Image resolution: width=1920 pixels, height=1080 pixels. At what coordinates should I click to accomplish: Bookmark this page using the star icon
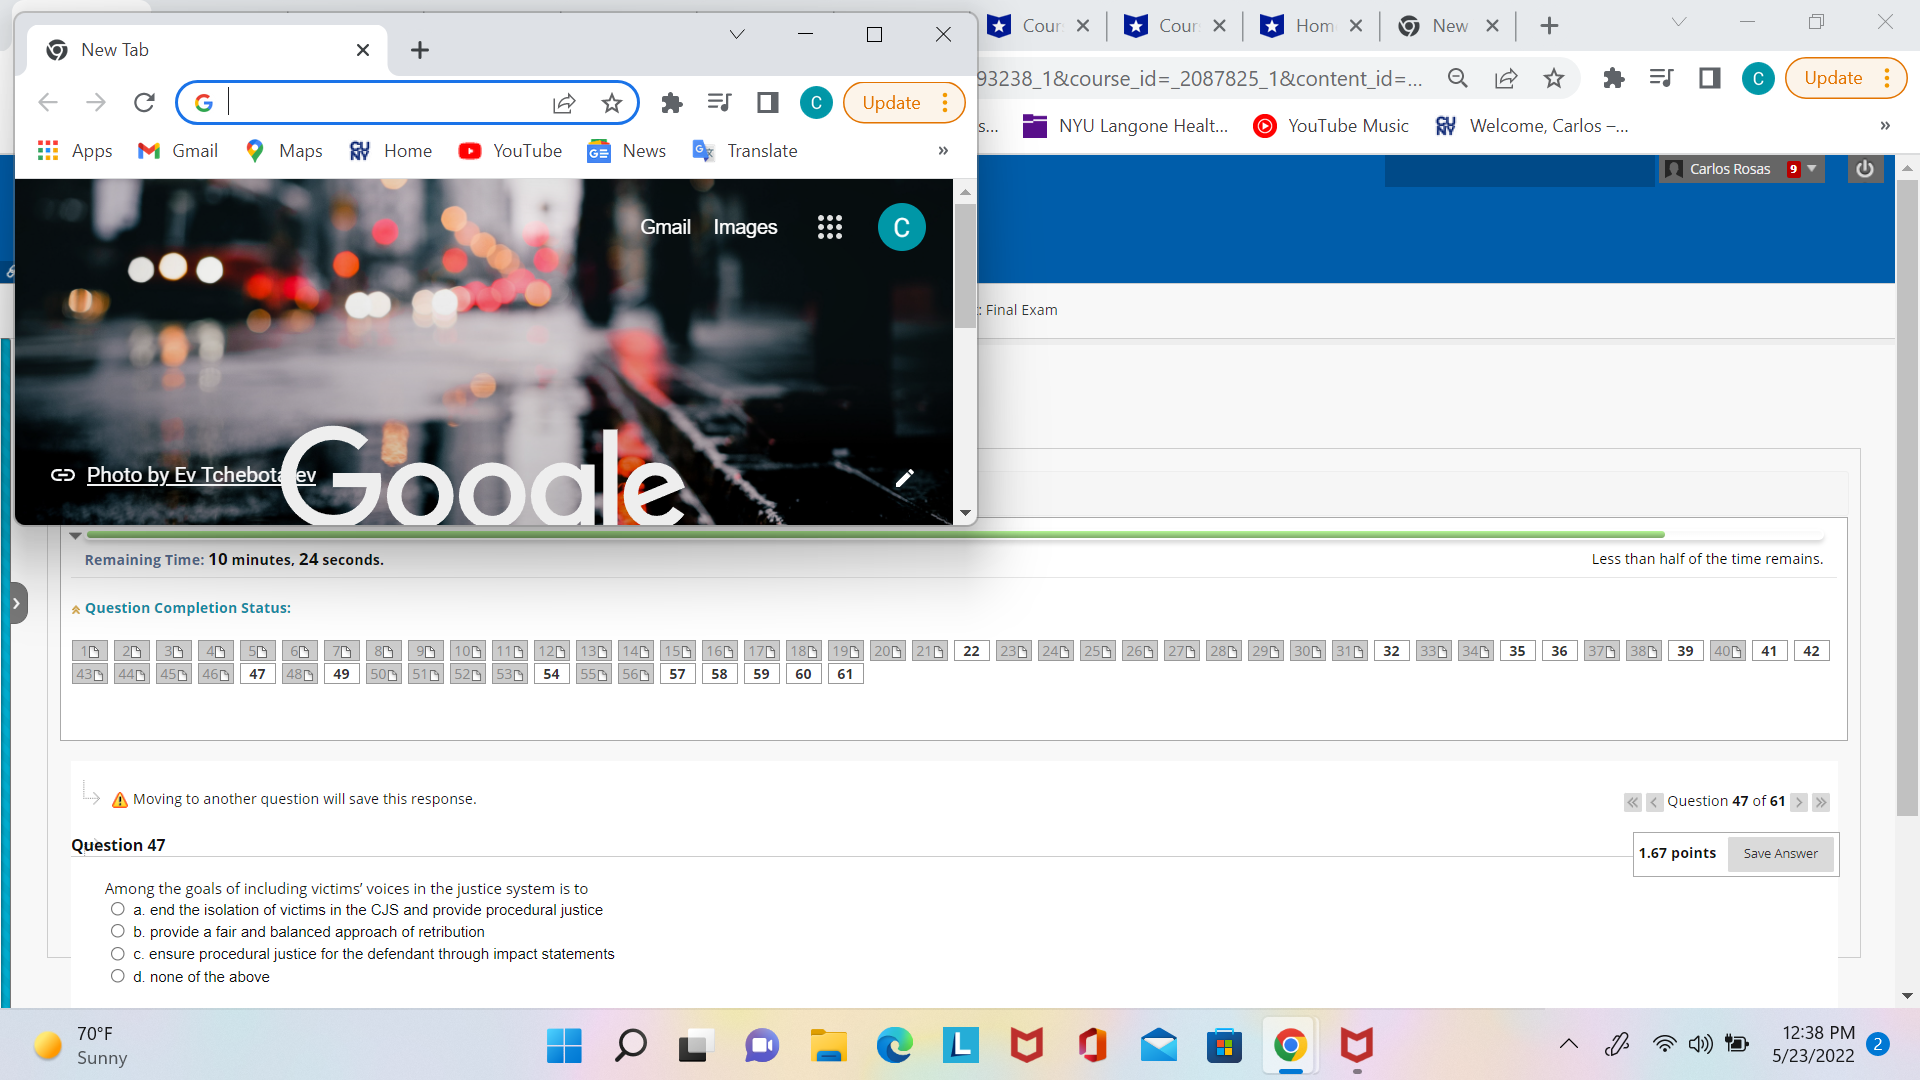click(x=613, y=102)
